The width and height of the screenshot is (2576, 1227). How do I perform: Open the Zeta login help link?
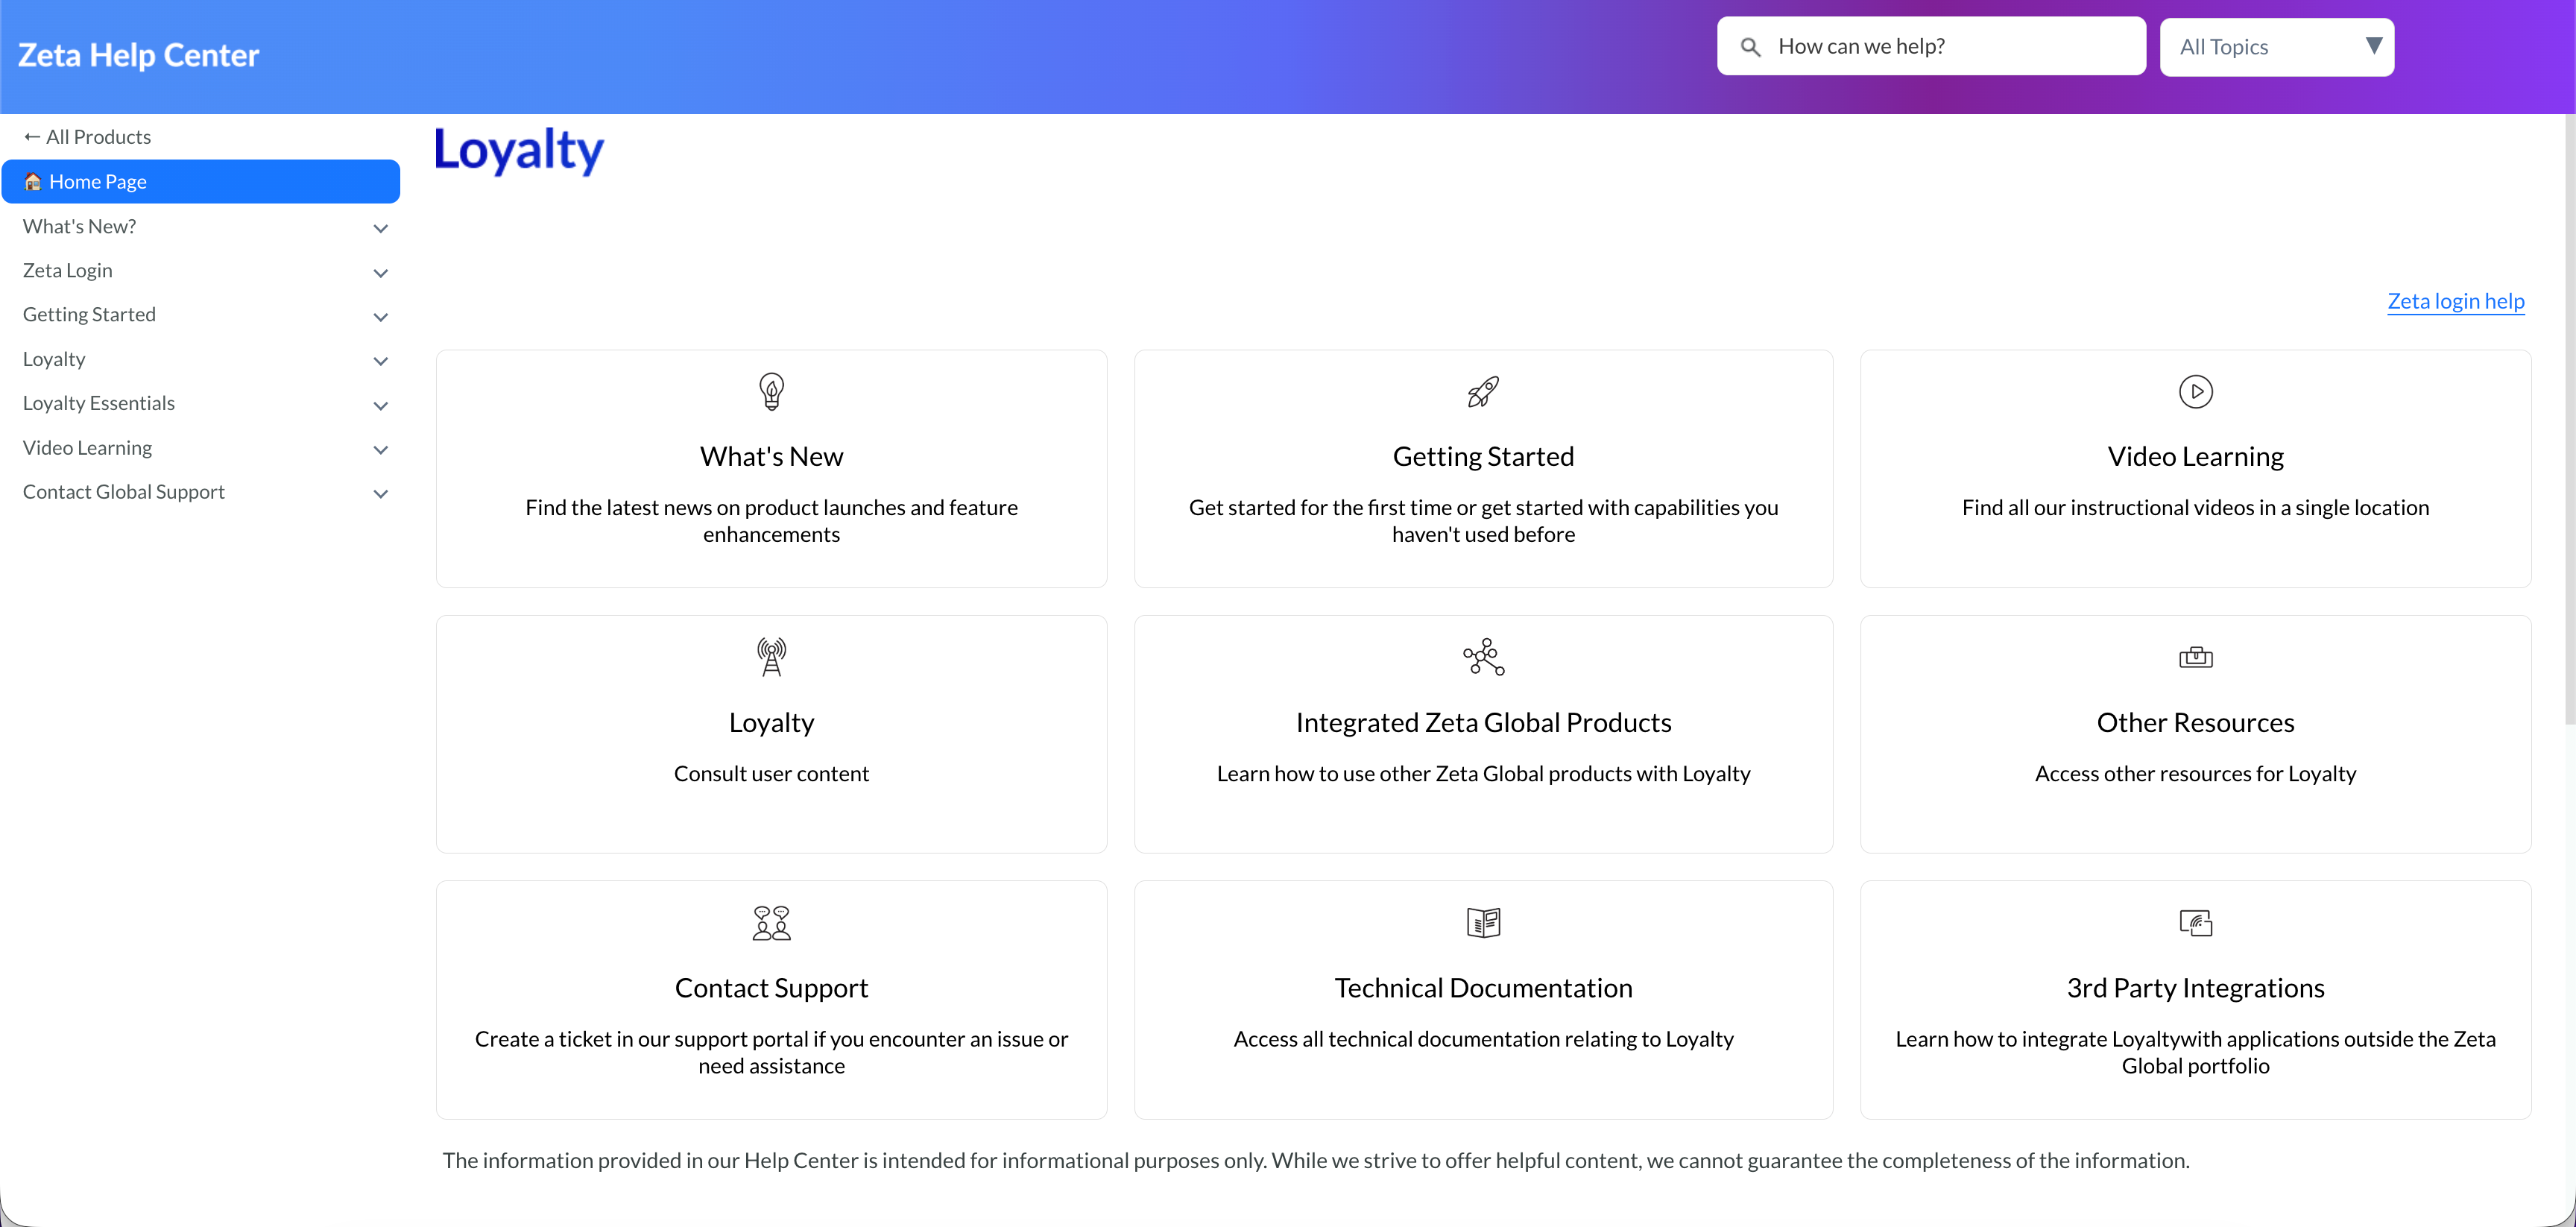pyautogui.click(x=2455, y=301)
